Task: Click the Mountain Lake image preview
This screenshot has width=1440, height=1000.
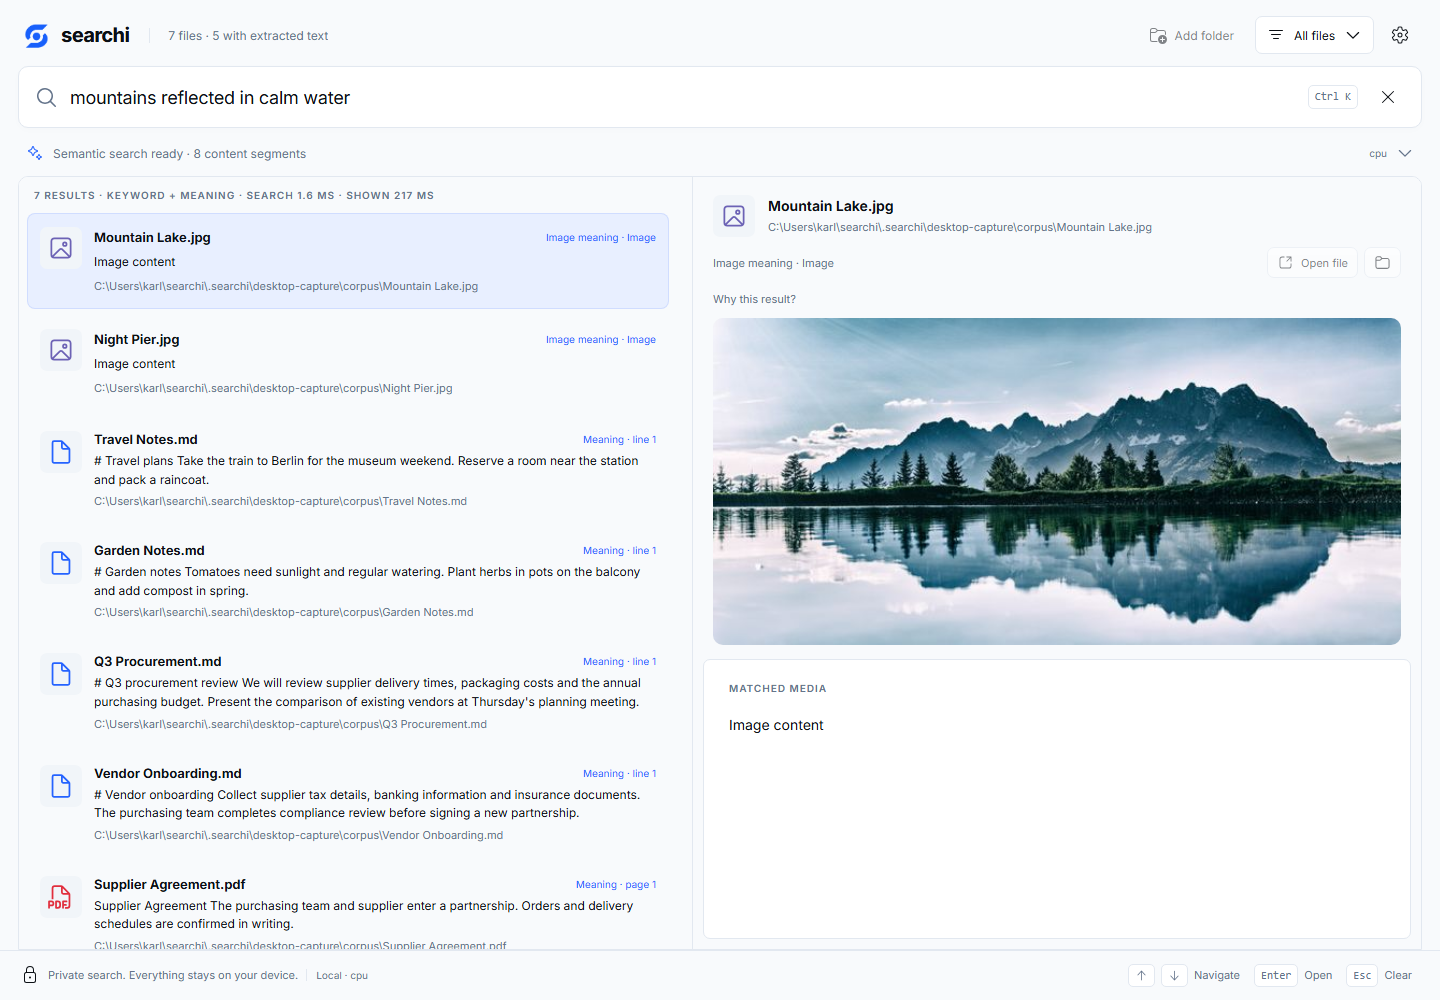Action: [1057, 481]
